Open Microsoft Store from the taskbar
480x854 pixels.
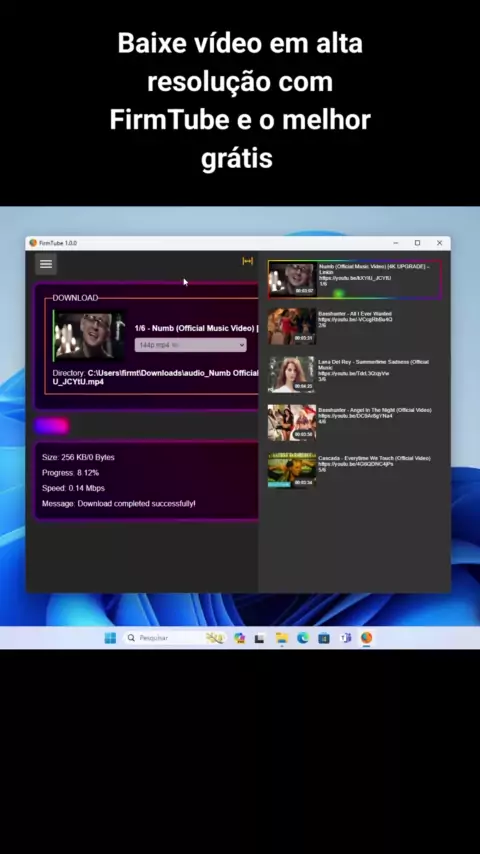(x=324, y=638)
